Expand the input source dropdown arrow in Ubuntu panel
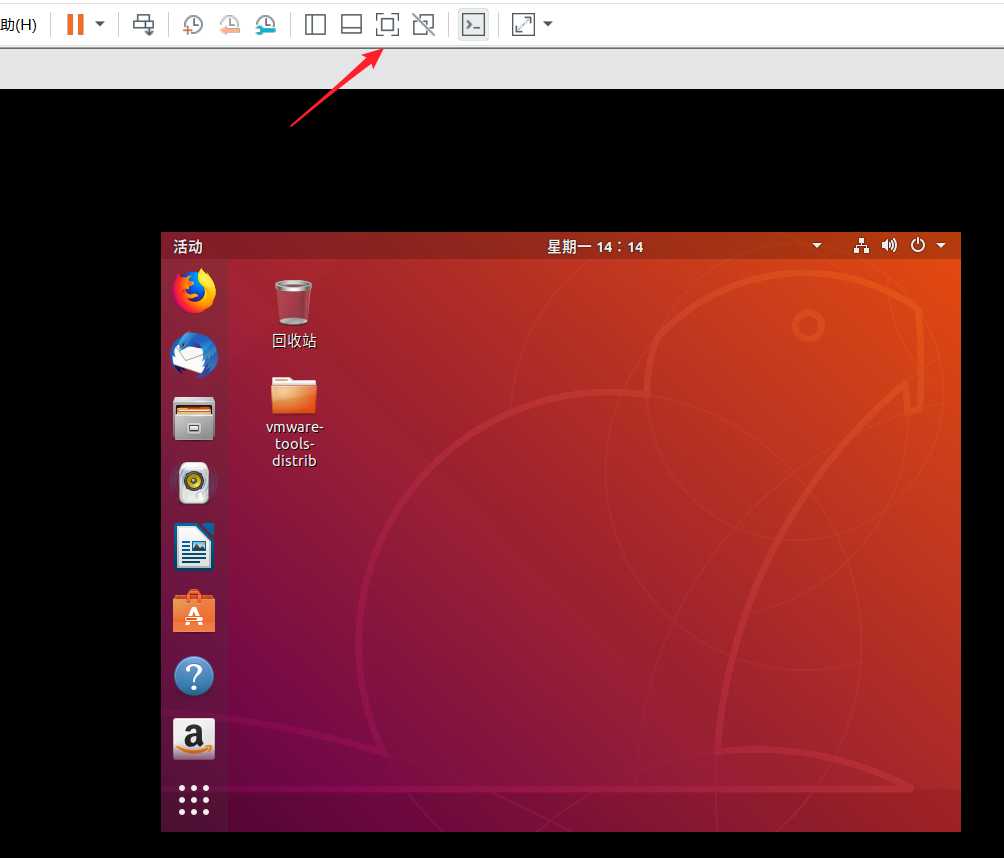This screenshot has height=858, width=1004. pyautogui.click(x=817, y=245)
